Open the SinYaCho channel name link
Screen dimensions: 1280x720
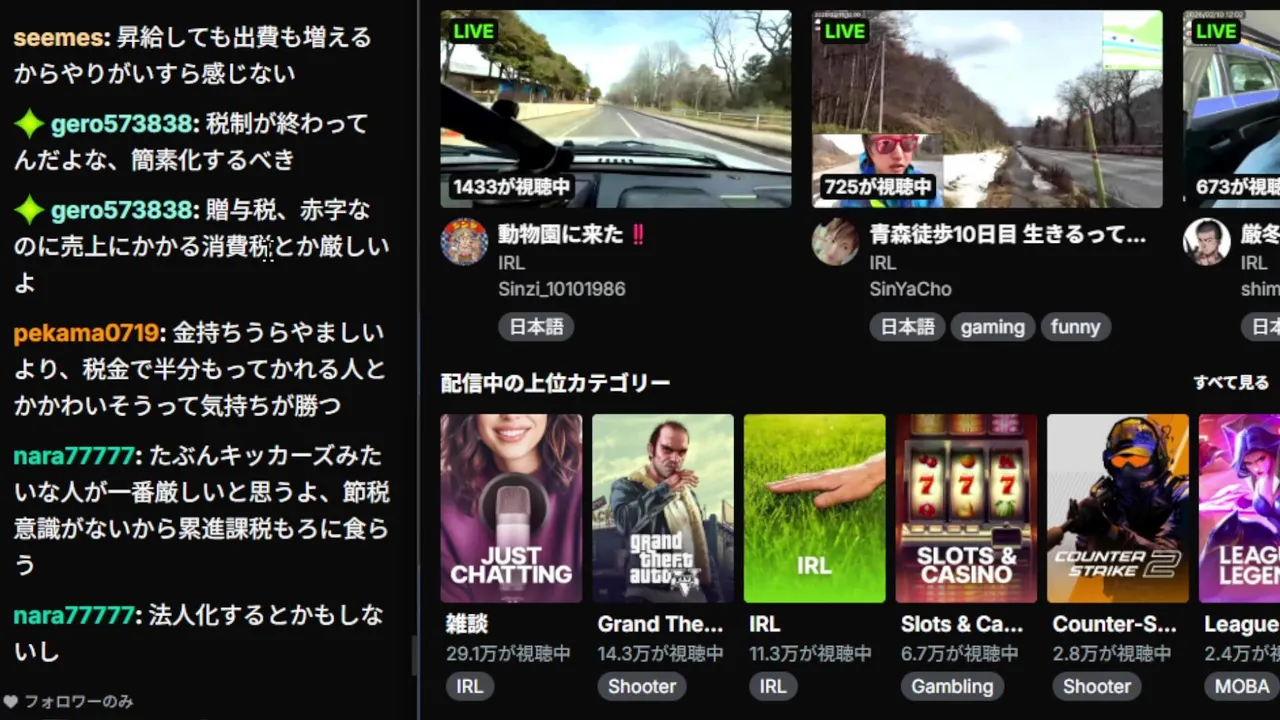911,289
